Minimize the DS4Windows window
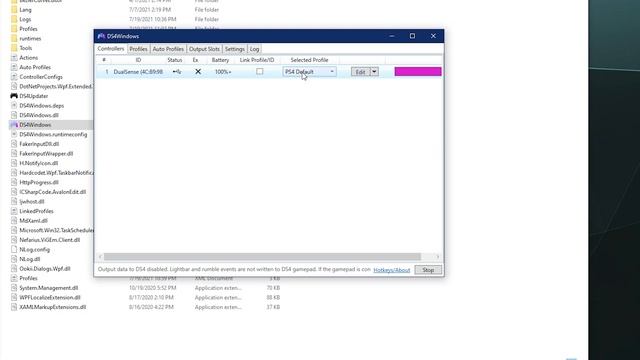The image size is (640, 360). (x=392, y=36)
